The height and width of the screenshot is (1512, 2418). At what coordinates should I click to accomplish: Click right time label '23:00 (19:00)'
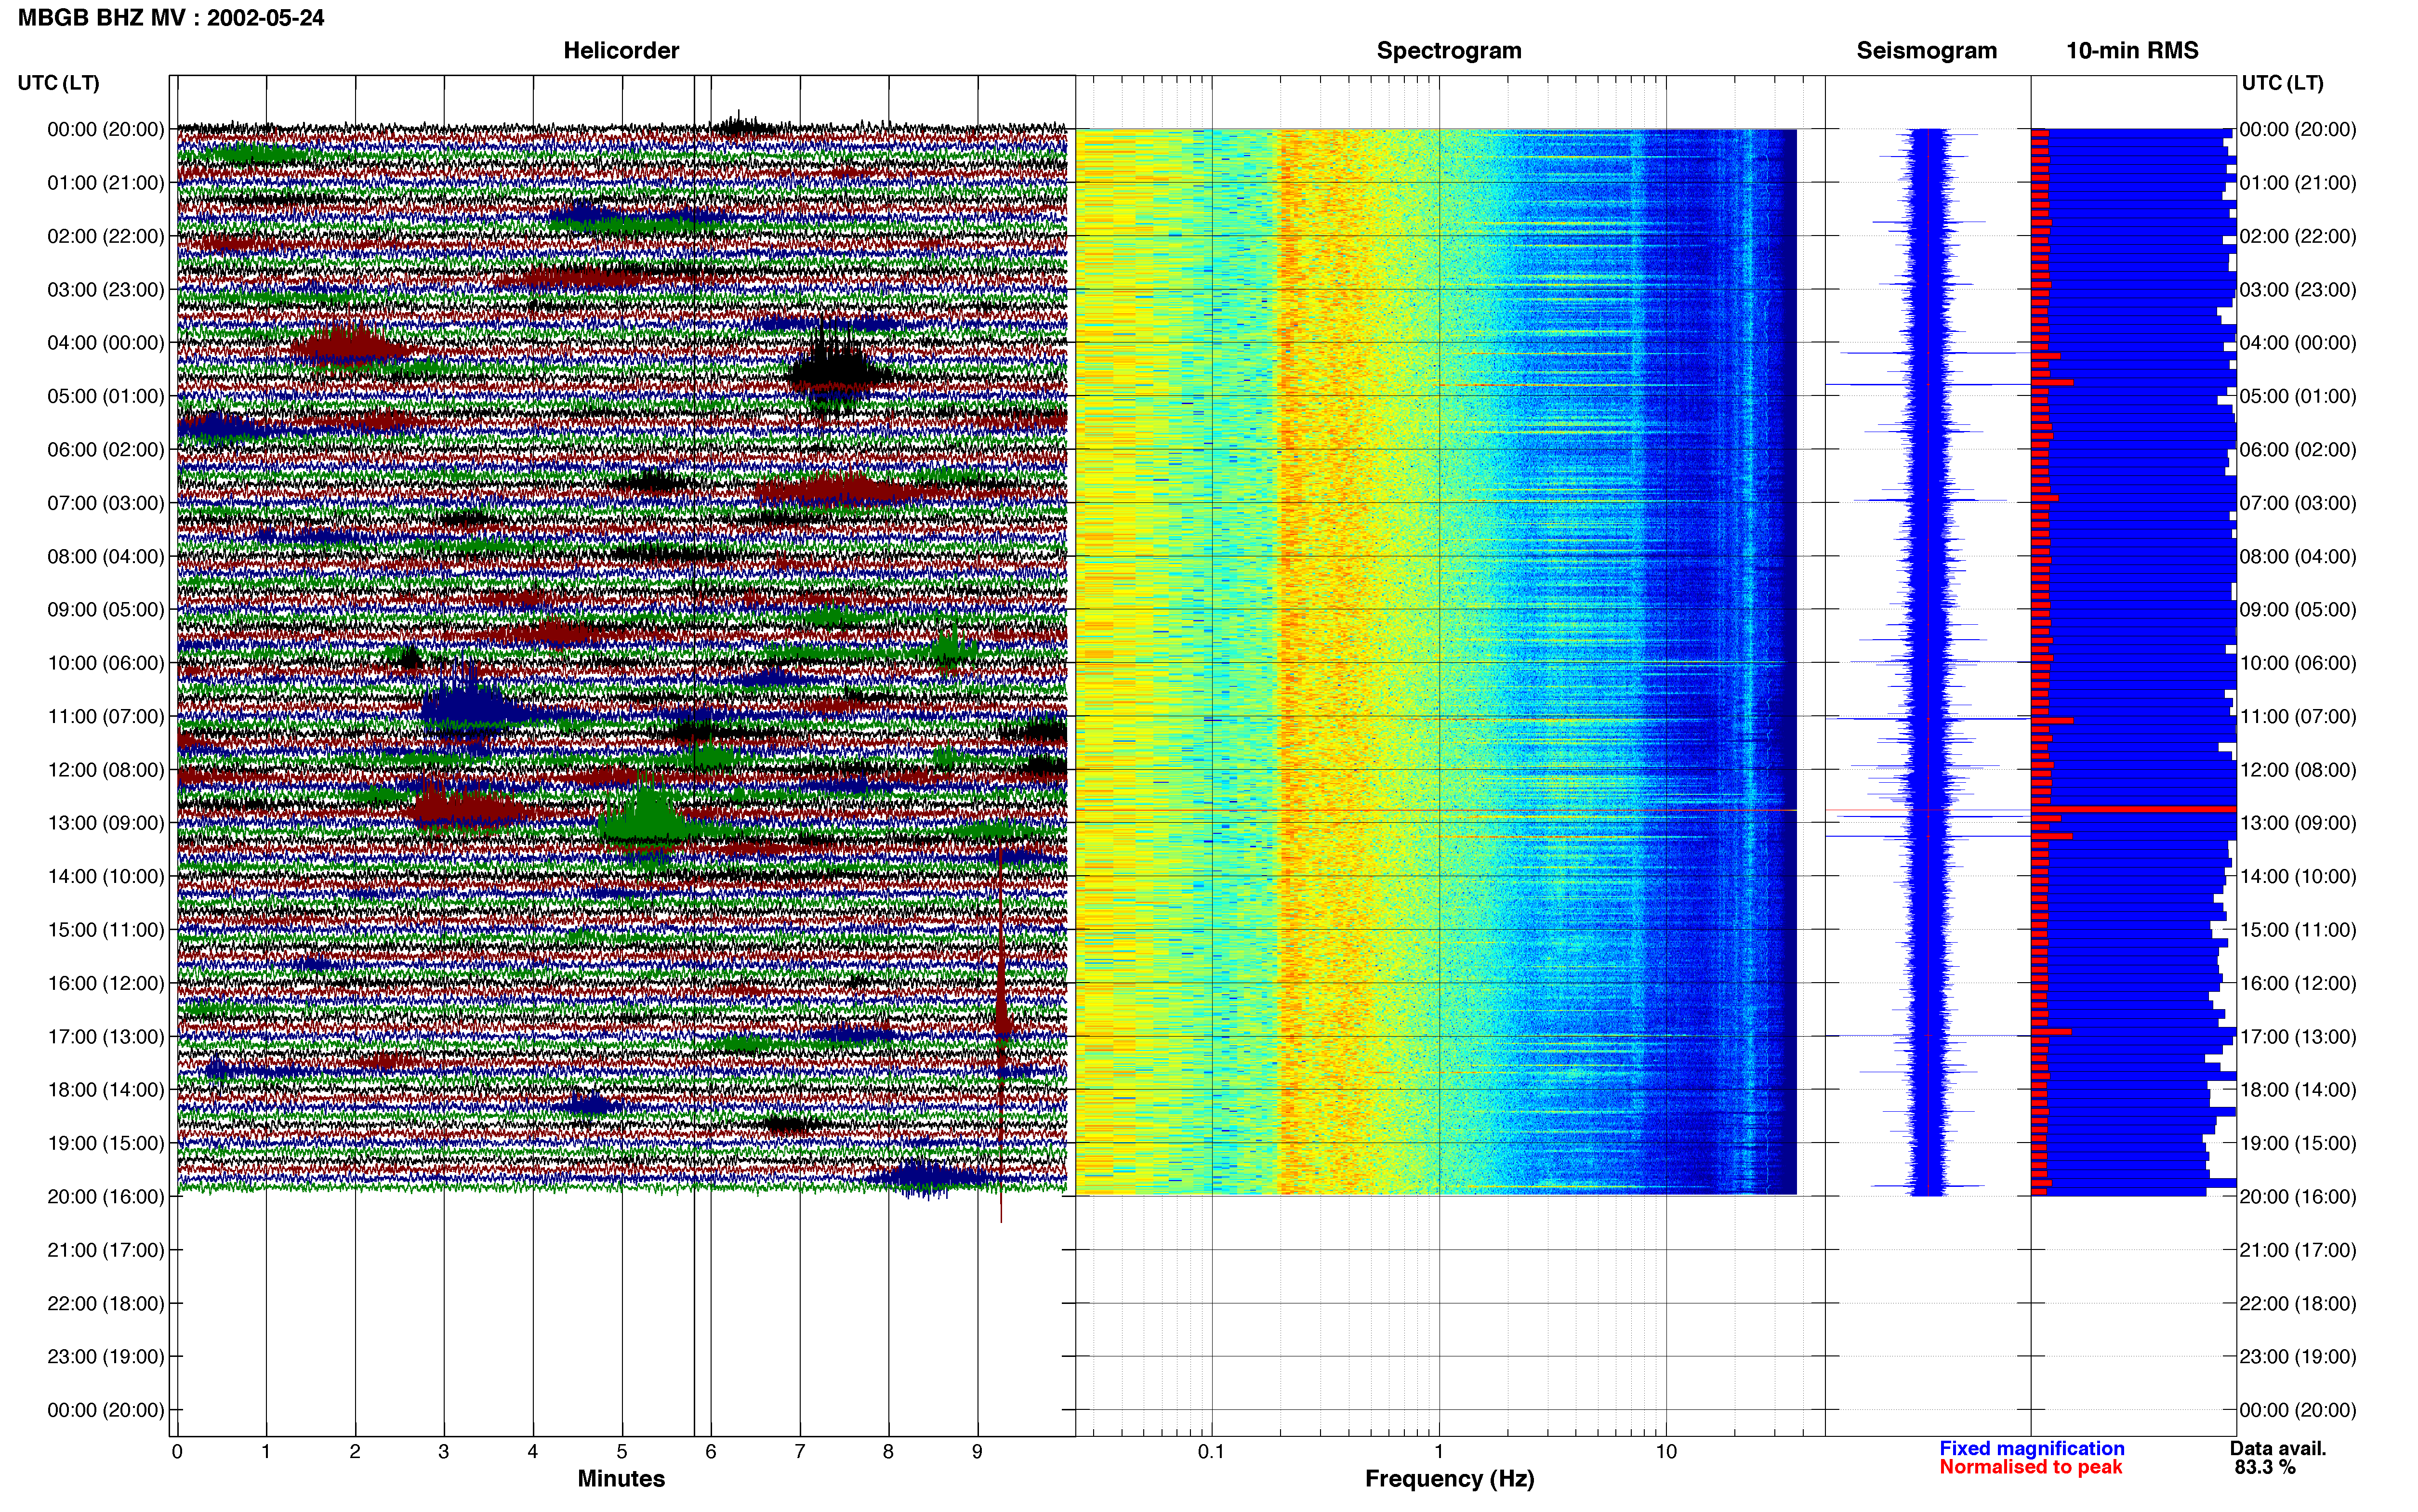(x=2298, y=1356)
